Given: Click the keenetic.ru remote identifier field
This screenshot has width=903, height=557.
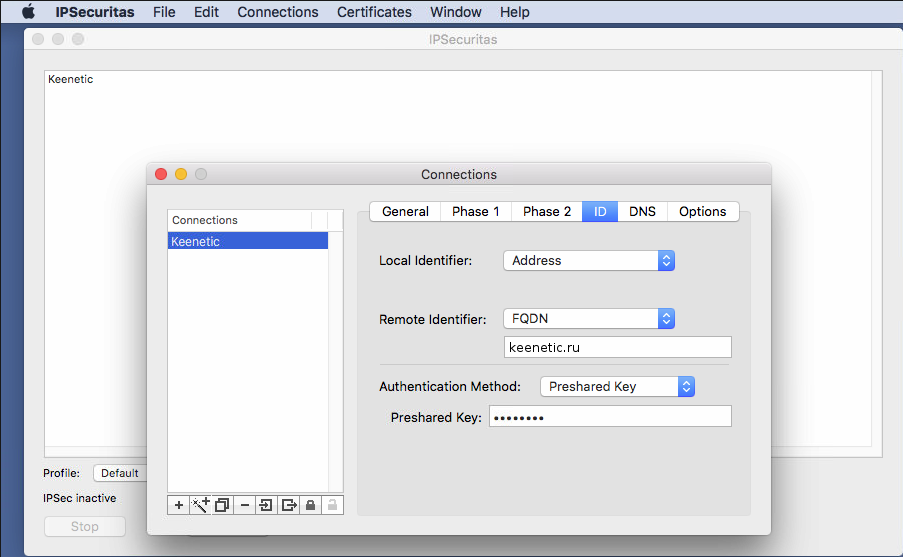Looking at the screenshot, I should (617, 347).
